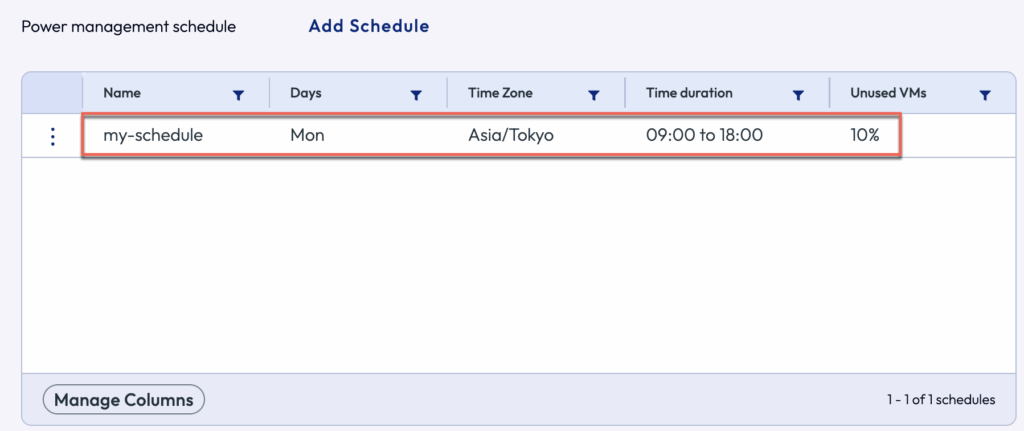
Task: Select the 09:00 to 18:00 cell
Action: [x=704, y=135]
